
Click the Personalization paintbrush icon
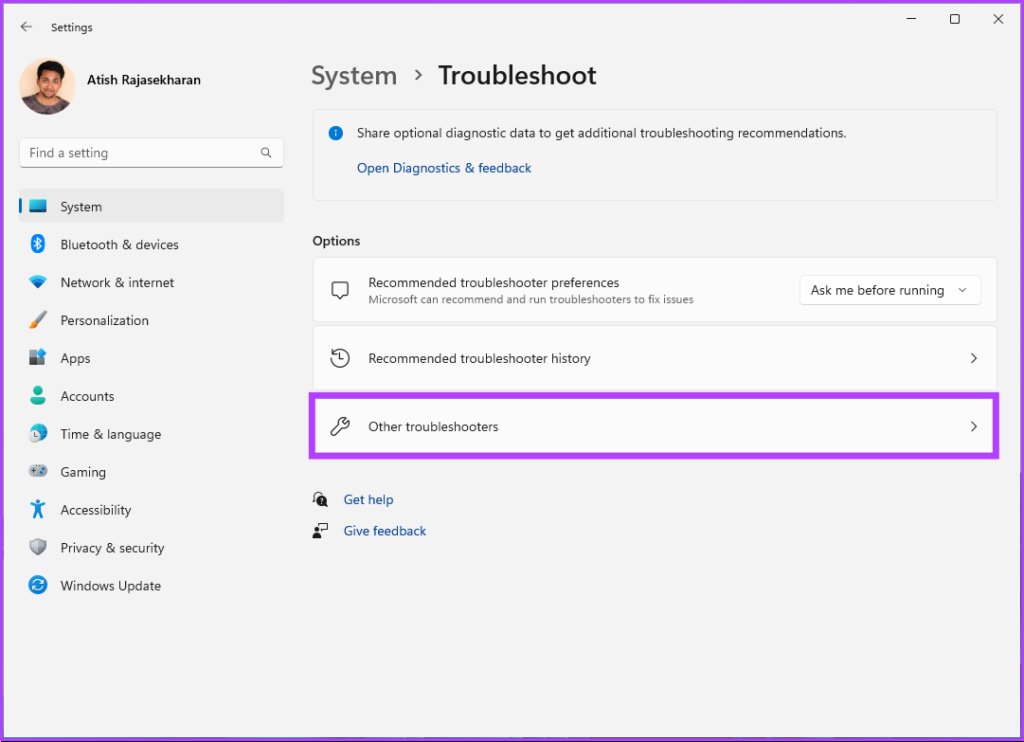pos(38,320)
